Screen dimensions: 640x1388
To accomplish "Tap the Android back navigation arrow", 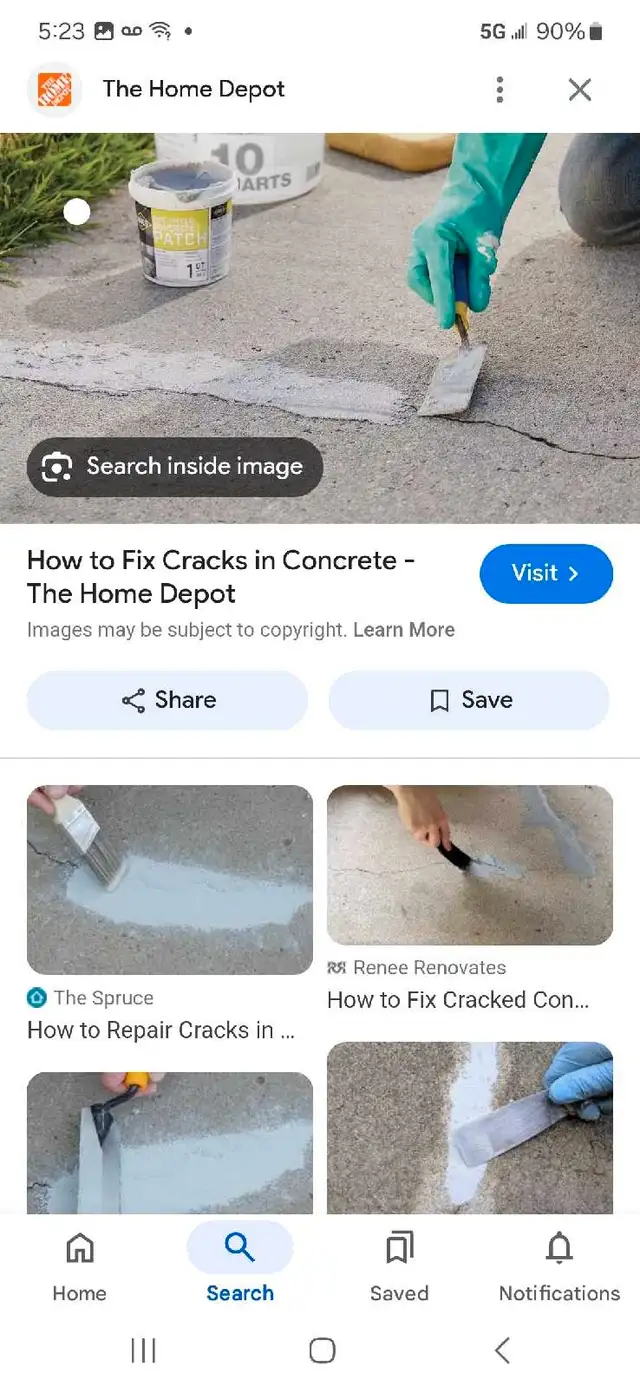I will pos(502,1351).
